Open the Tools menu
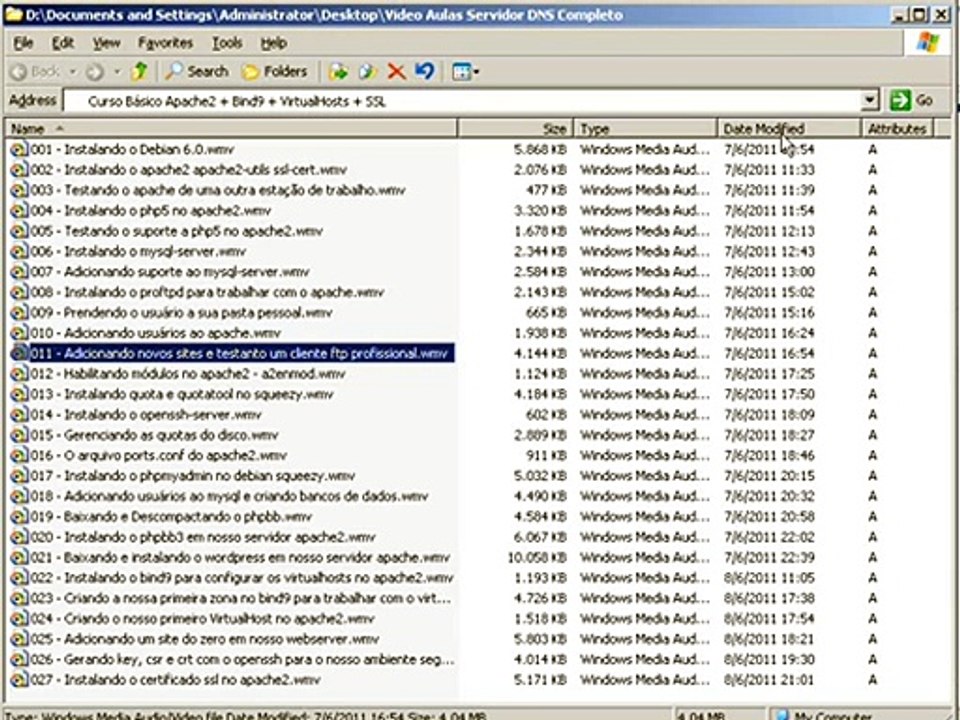This screenshot has height=720, width=960. (227, 43)
